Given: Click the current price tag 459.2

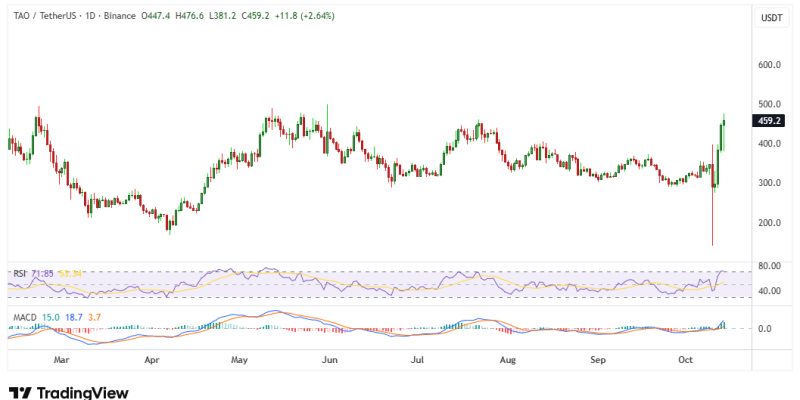Looking at the screenshot, I should coord(771,121).
